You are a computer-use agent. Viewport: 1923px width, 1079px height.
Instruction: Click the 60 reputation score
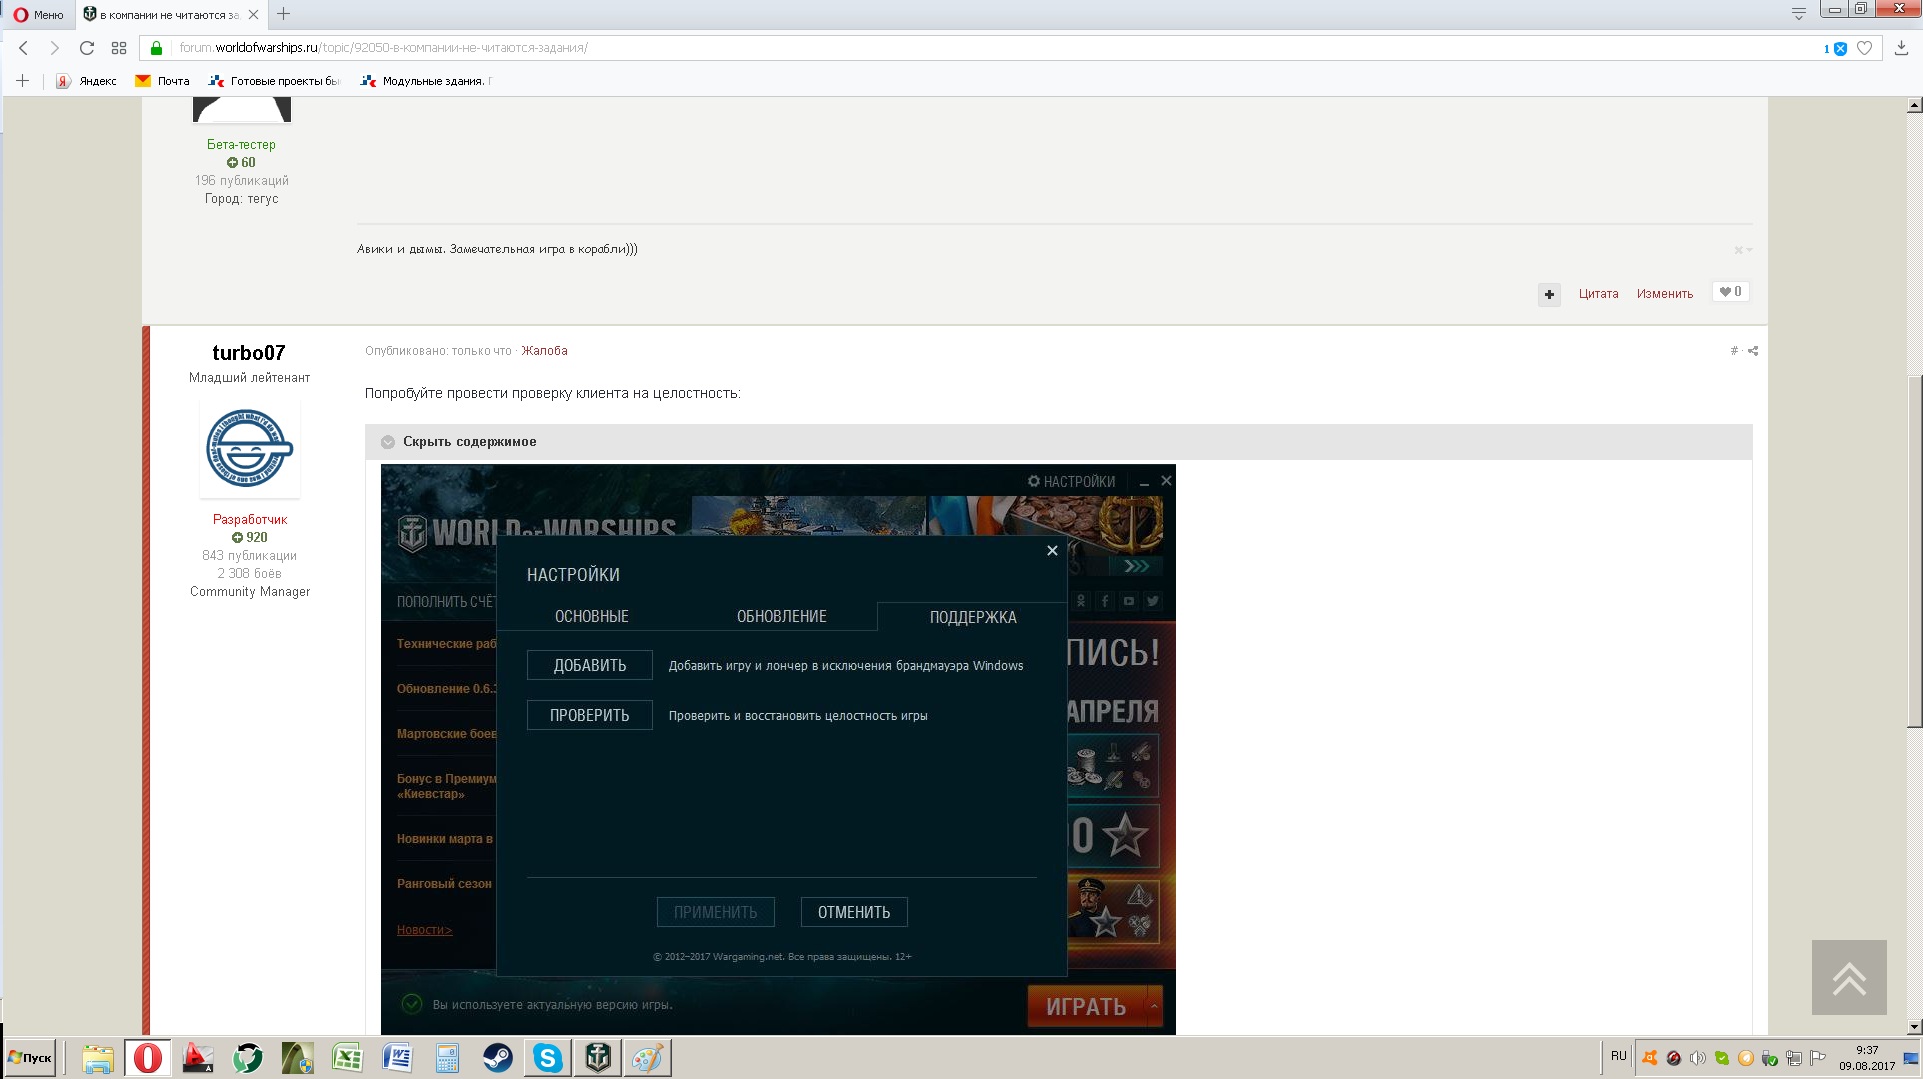pyautogui.click(x=241, y=163)
